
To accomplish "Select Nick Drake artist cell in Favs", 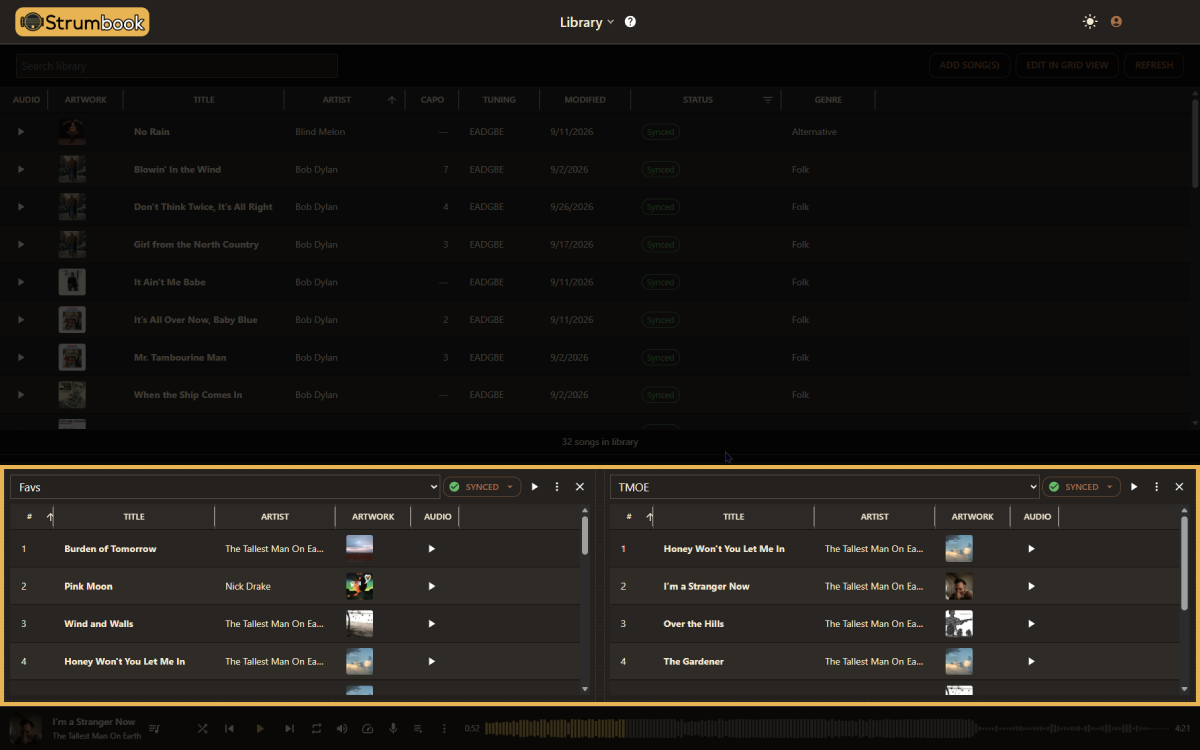I will 248,586.
